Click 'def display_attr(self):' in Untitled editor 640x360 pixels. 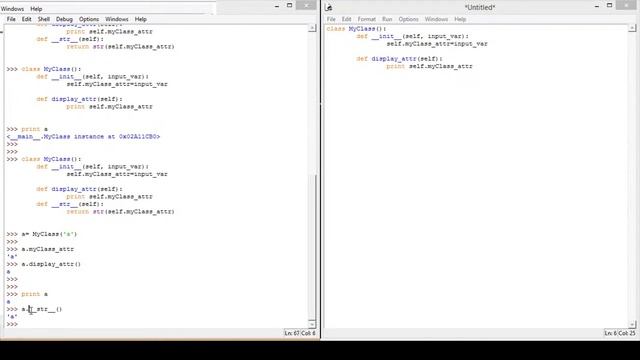399,59
